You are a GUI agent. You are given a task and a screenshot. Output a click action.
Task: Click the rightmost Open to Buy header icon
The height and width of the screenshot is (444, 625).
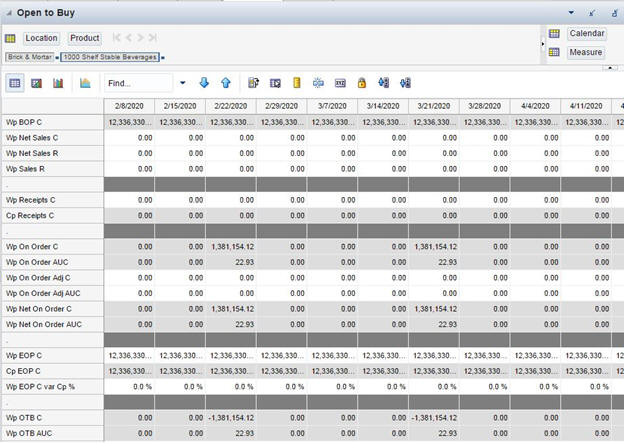(x=614, y=13)
